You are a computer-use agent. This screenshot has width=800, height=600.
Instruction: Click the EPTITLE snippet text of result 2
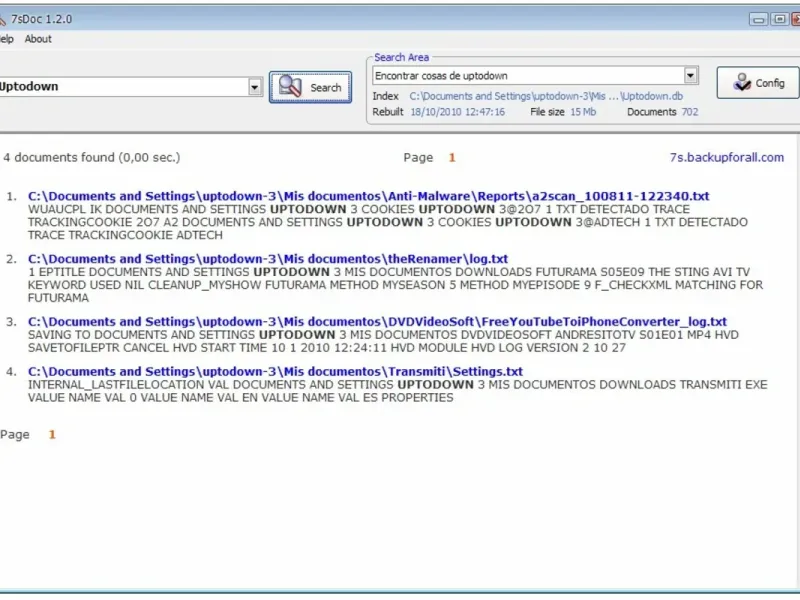pos(395,285)
